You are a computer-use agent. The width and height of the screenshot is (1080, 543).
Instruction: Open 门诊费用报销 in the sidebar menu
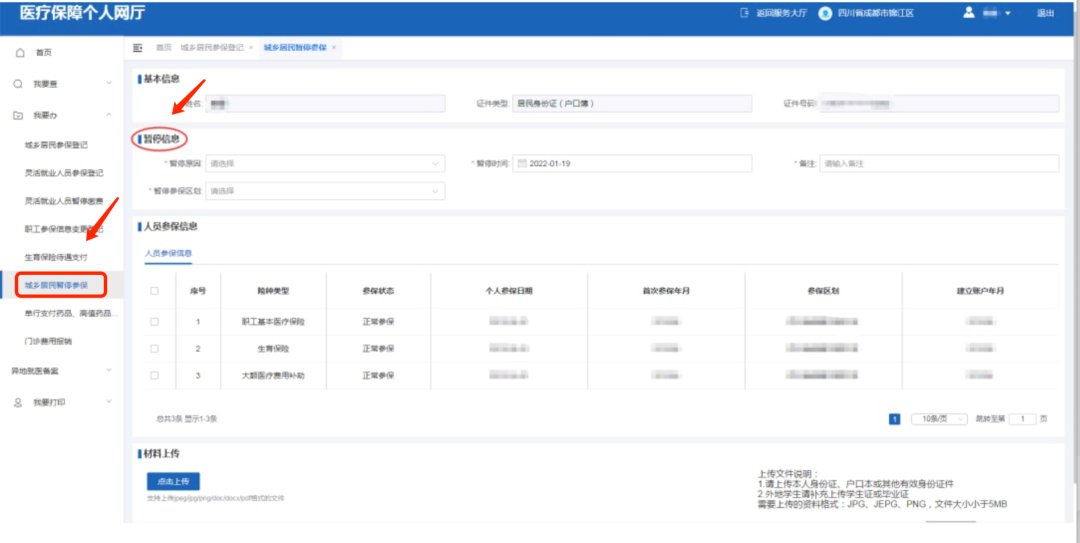tap(48, 341)
